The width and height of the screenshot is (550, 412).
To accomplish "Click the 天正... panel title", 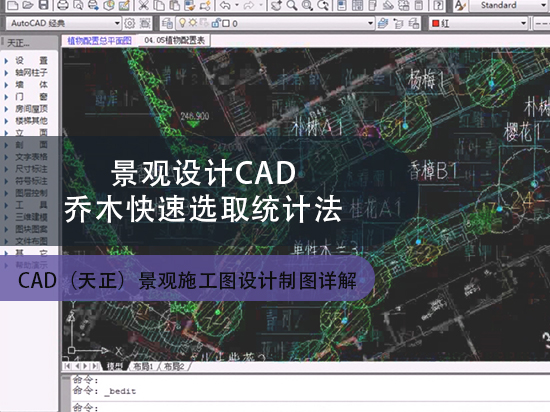I will coord(18,43).
